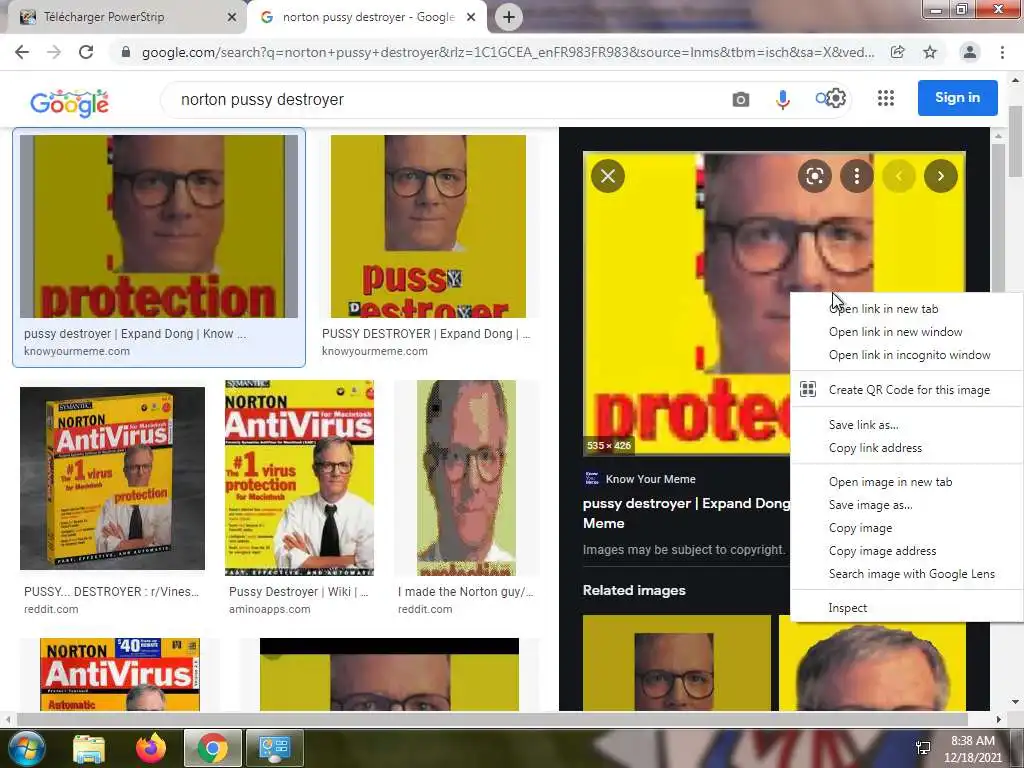Select Create QR Code for this image
Image resolution: width=1024 pixels, height=768 pixels.
[x=909, y=390]
